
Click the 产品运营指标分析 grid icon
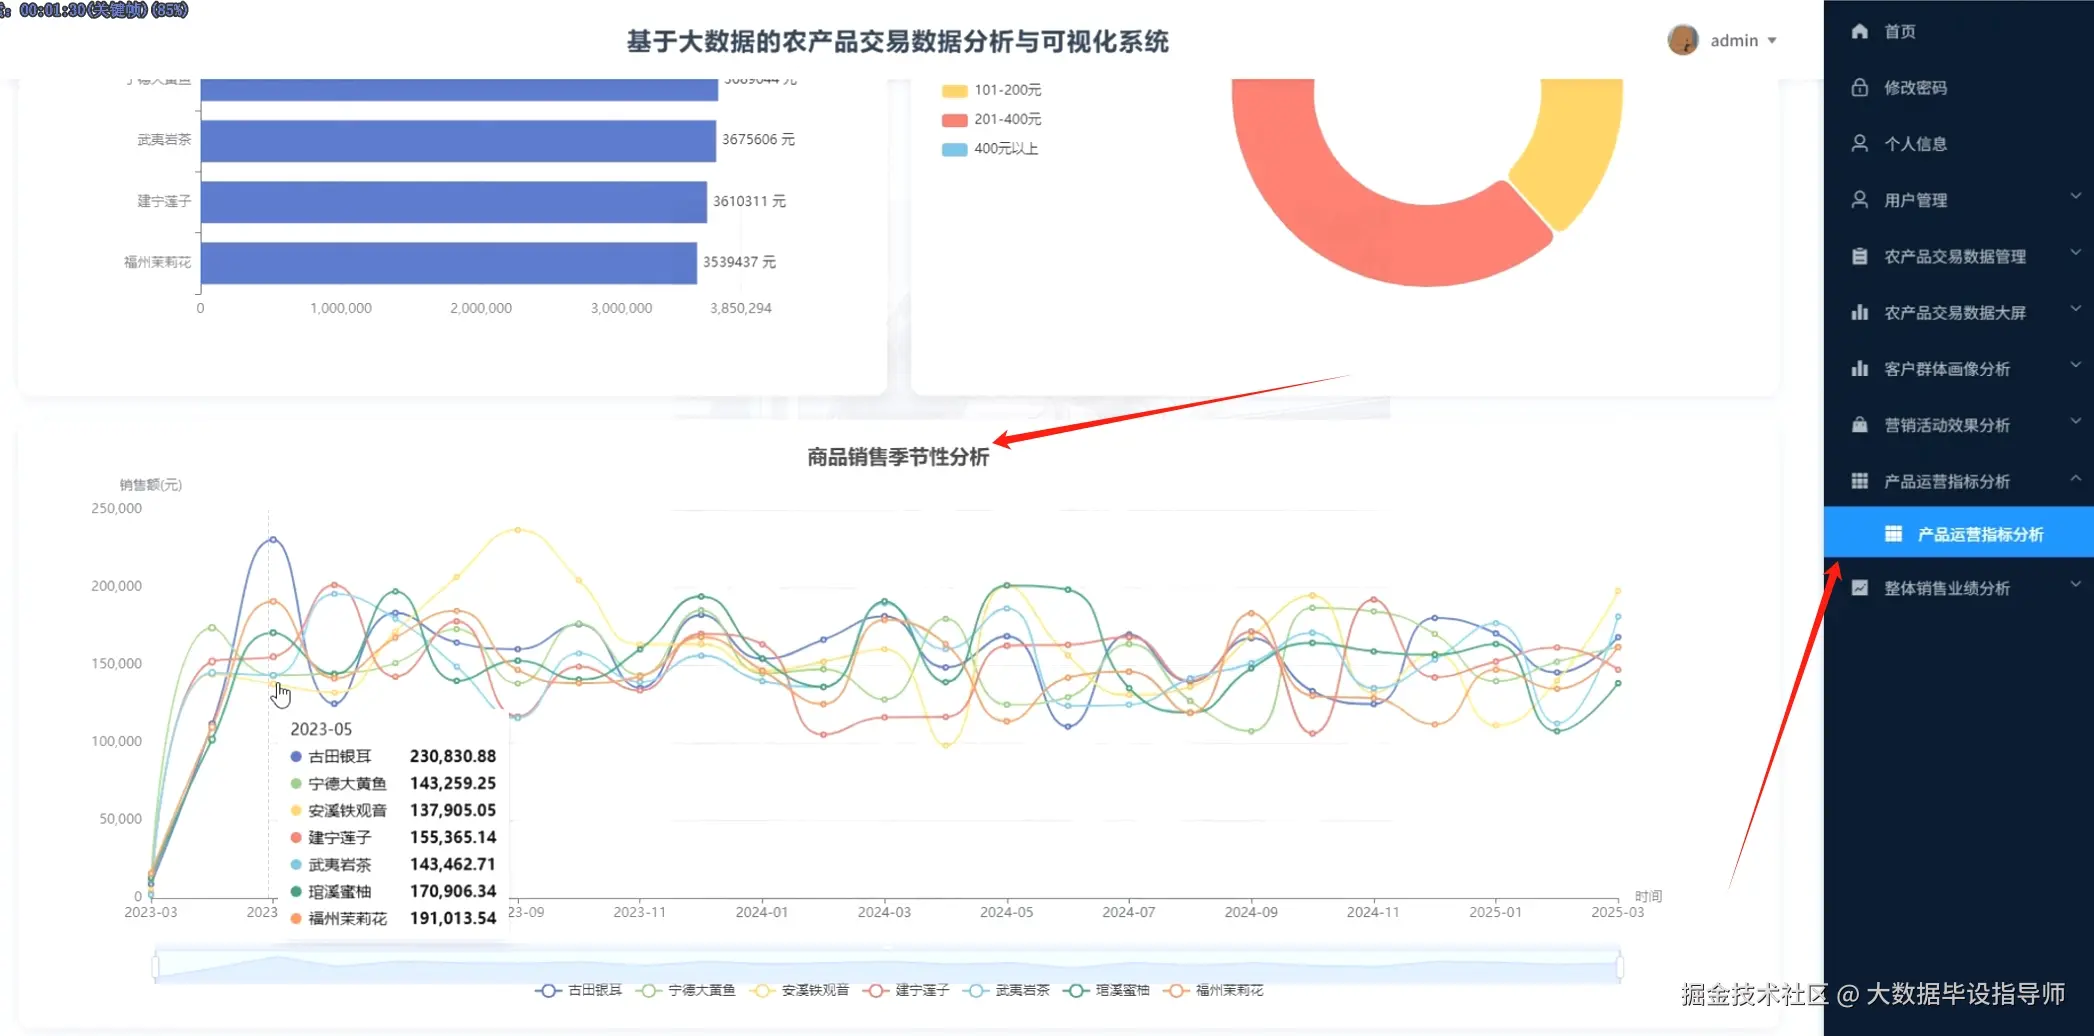tap(1859, 481)
